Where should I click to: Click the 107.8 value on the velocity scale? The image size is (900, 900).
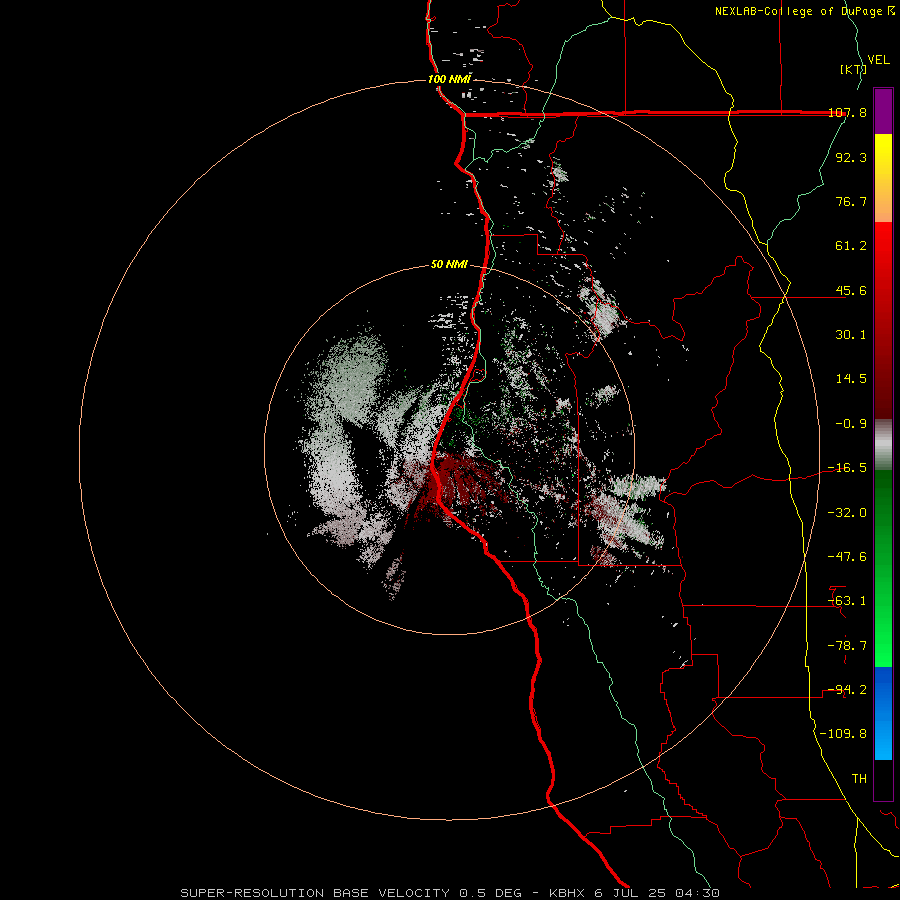(x=848, y=113)
